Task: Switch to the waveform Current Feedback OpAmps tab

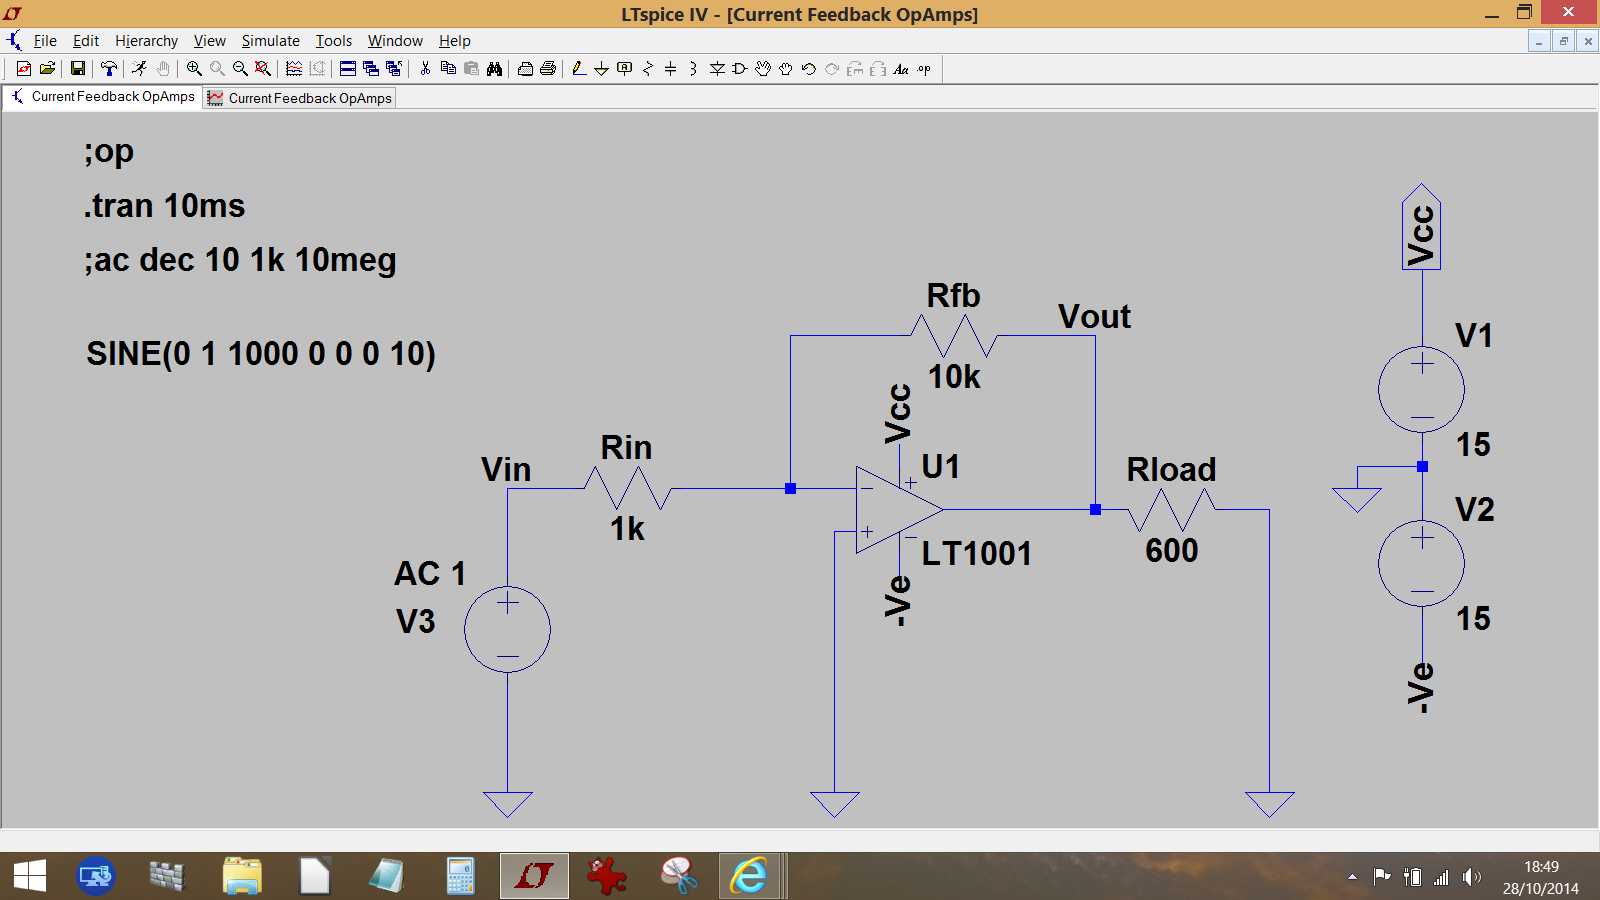Action: 300,98
